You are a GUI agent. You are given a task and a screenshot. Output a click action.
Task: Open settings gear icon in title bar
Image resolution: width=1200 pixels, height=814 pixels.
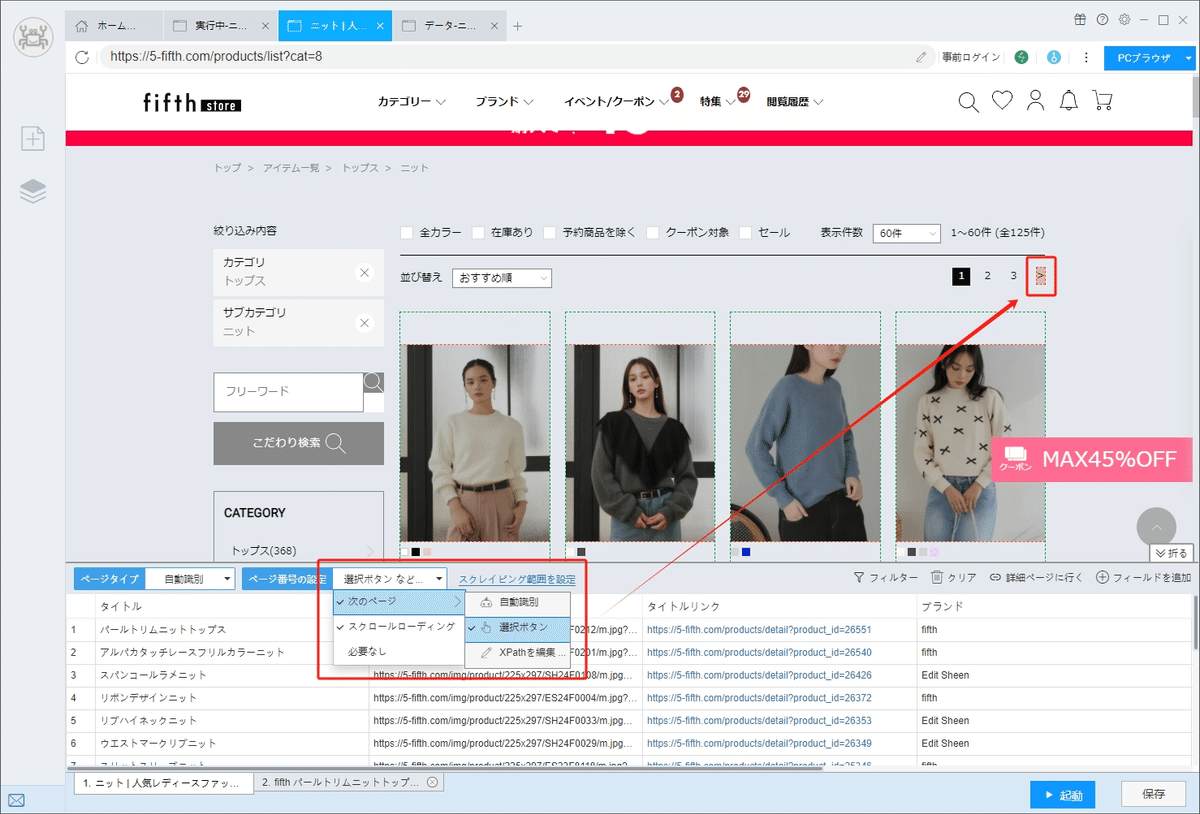(1124, 19)
